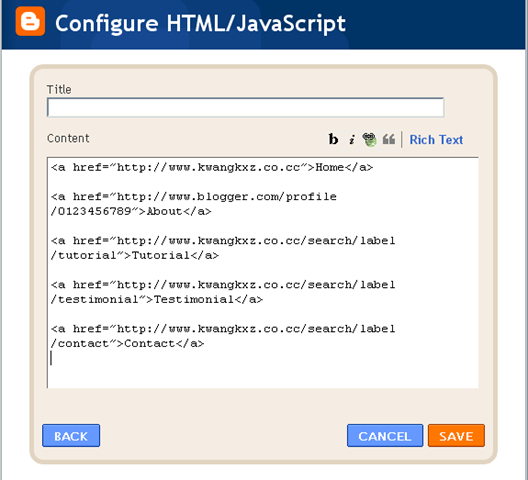Toggle bold formatting button
Viewport: 528px width, 480px height.
point(333,139)
